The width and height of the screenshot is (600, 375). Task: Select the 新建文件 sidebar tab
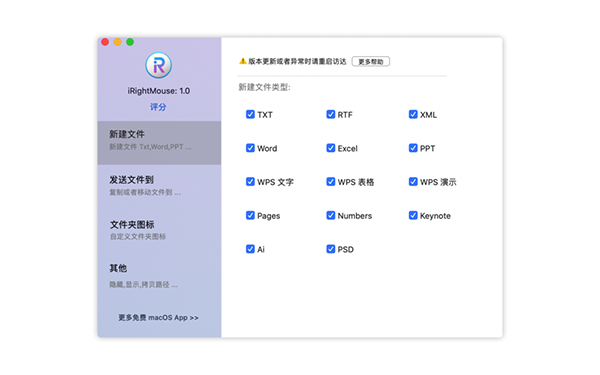(x=159, y=143)
